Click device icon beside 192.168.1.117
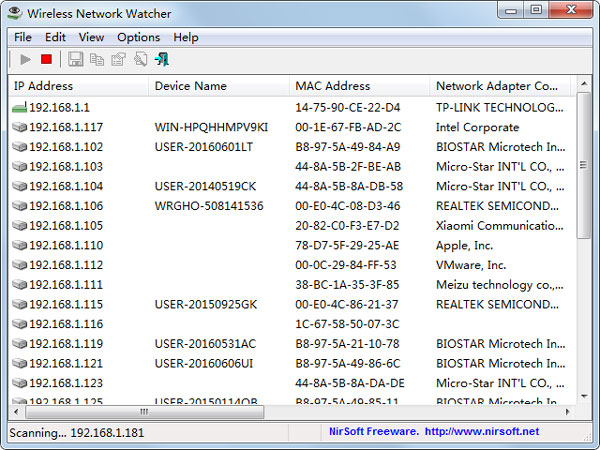 coord(20,127)
